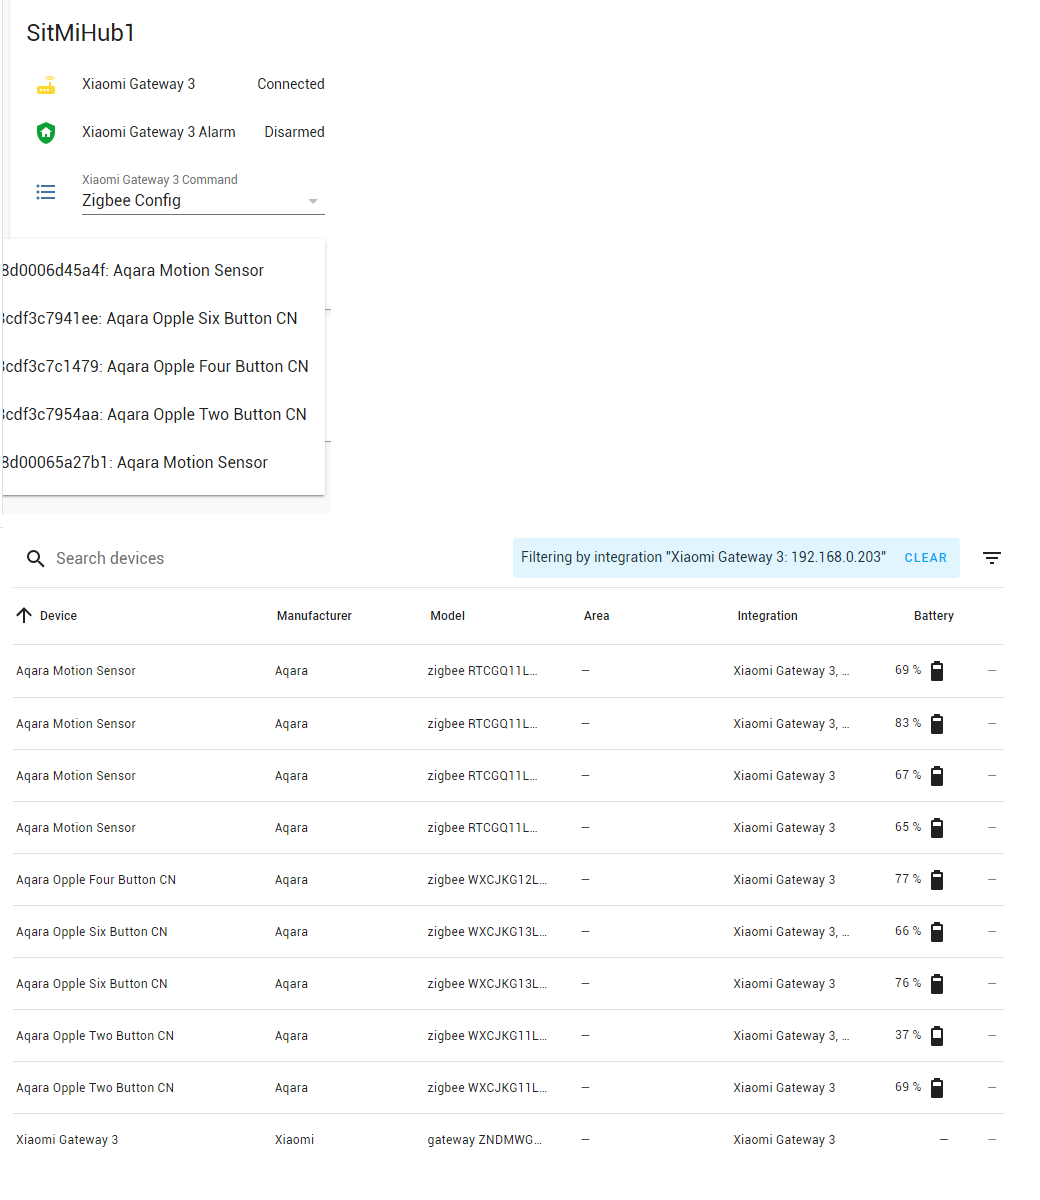Open the Aqara Motion Sensor with 65 % battery

click(x=76, y=828)
